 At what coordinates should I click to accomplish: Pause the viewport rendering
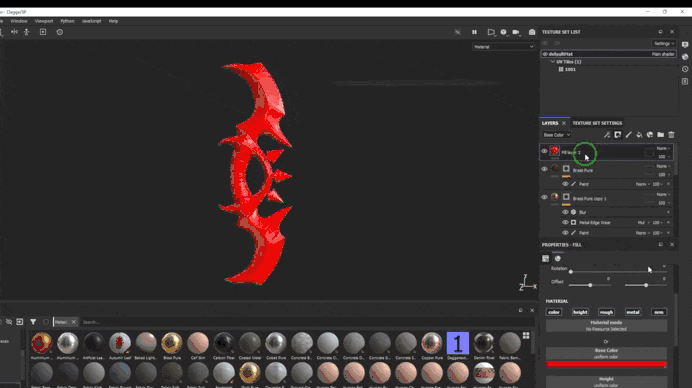pyautogui.click(x=474, y=32)
